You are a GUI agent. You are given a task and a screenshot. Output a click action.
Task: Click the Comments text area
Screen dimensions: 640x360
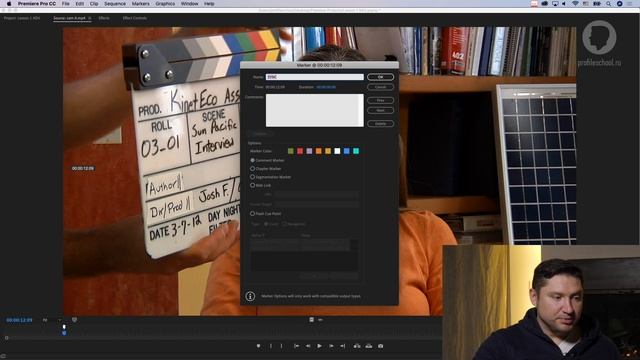(315, 110)
